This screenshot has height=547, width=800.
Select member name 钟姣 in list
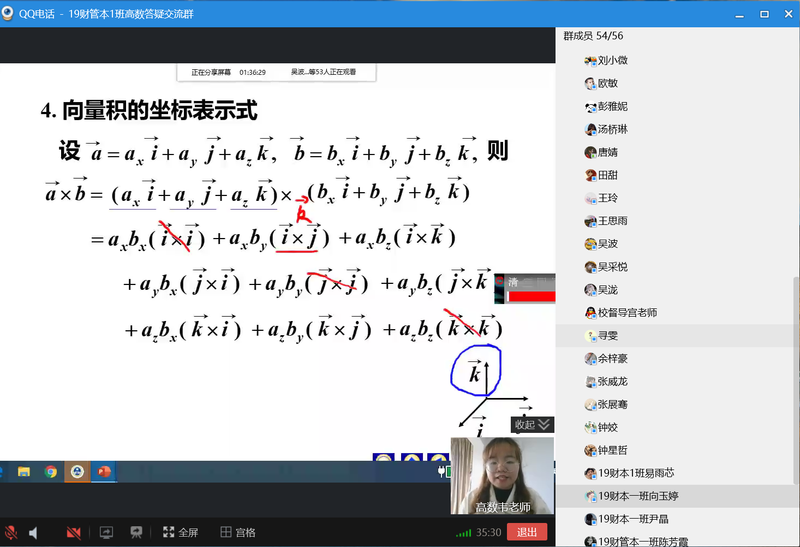tap(608, 427)
